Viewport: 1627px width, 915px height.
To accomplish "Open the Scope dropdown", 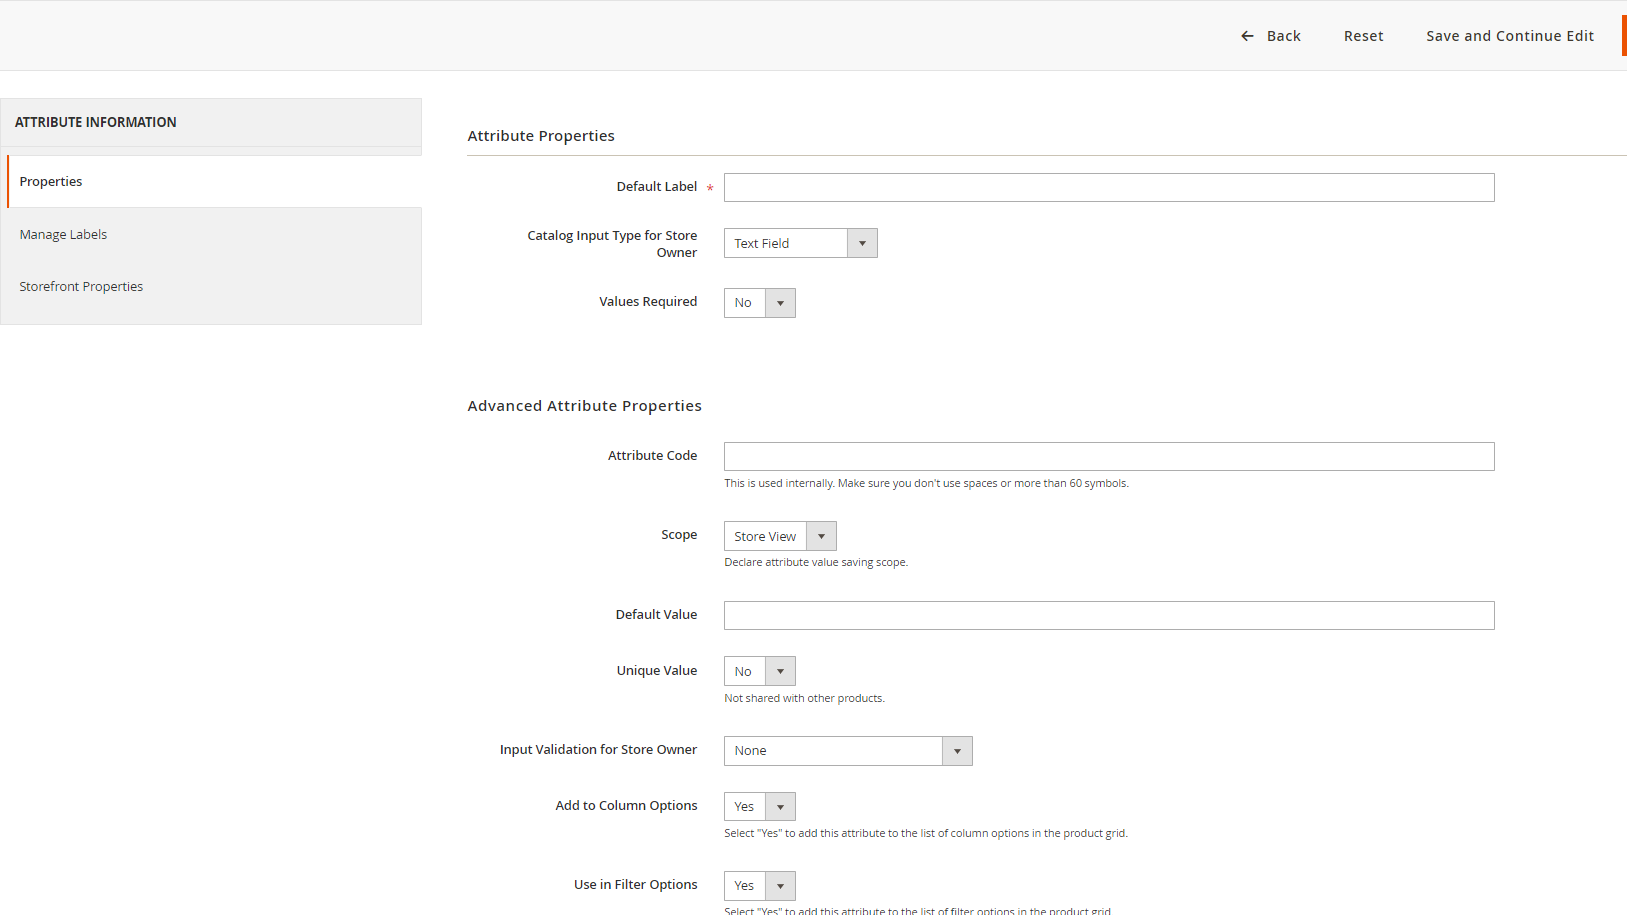I will click(x=780, y=536).
